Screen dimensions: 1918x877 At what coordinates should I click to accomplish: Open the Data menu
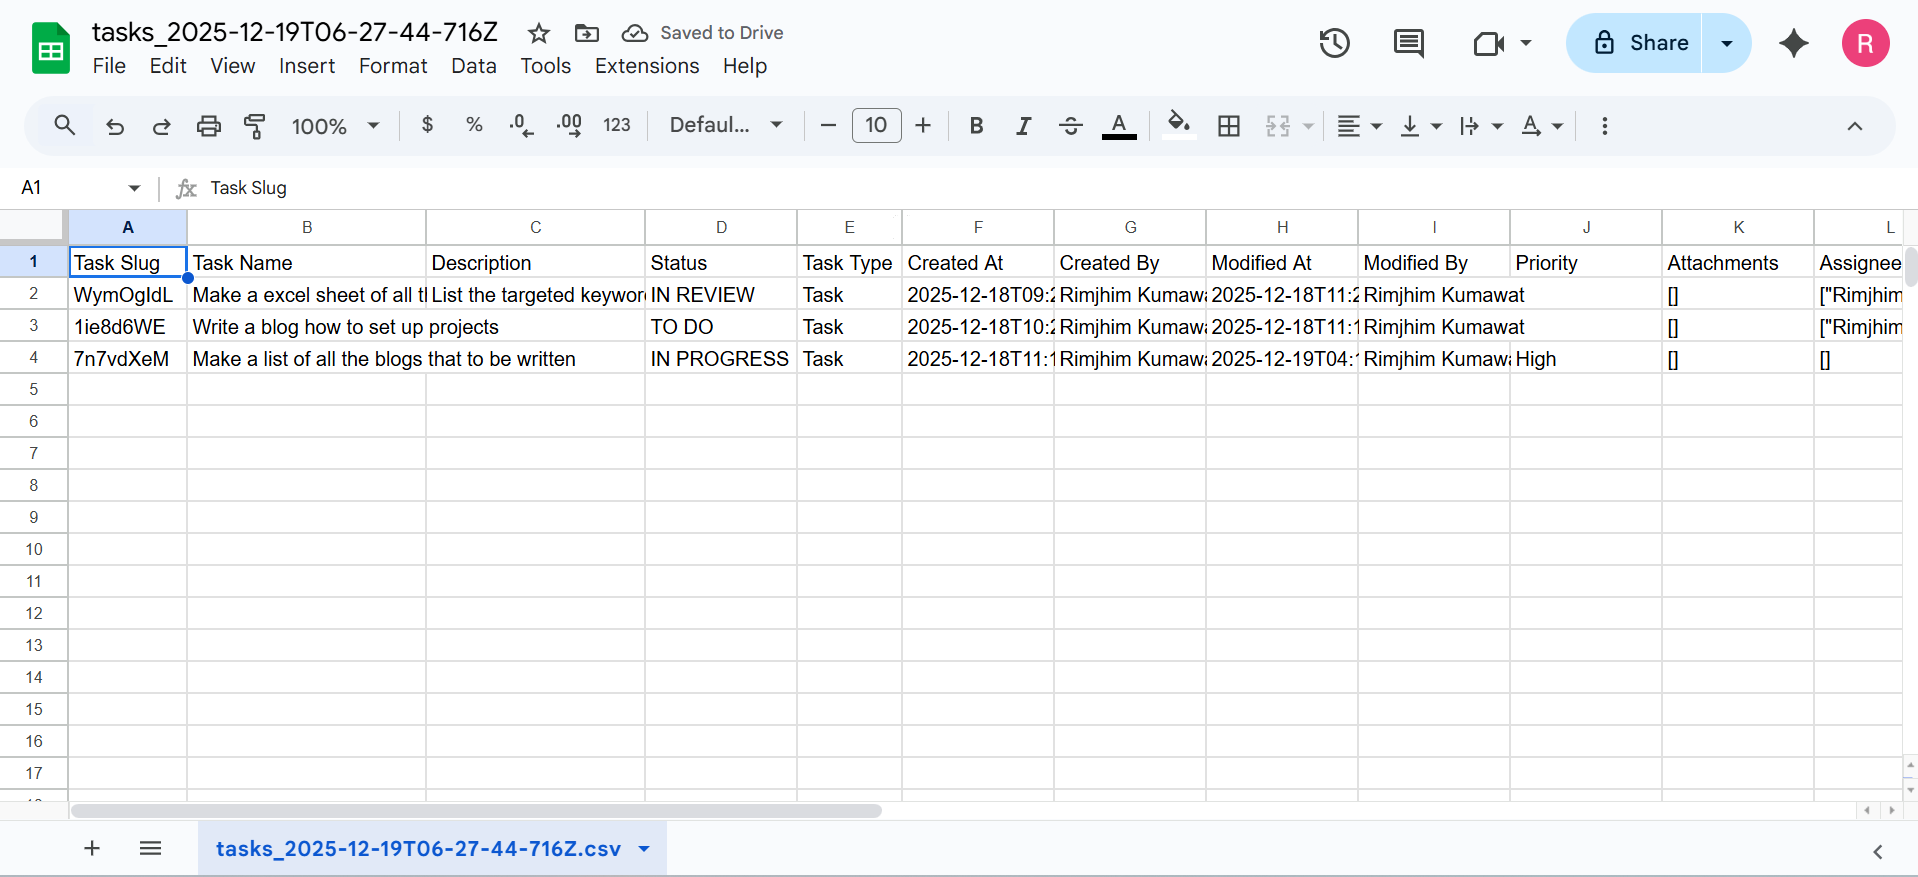coord(474,66)
